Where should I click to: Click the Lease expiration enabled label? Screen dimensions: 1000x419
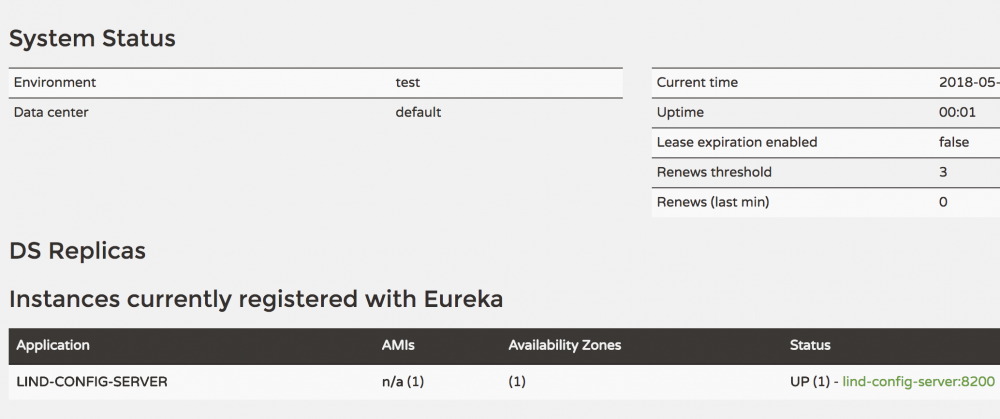click(737, 143)
